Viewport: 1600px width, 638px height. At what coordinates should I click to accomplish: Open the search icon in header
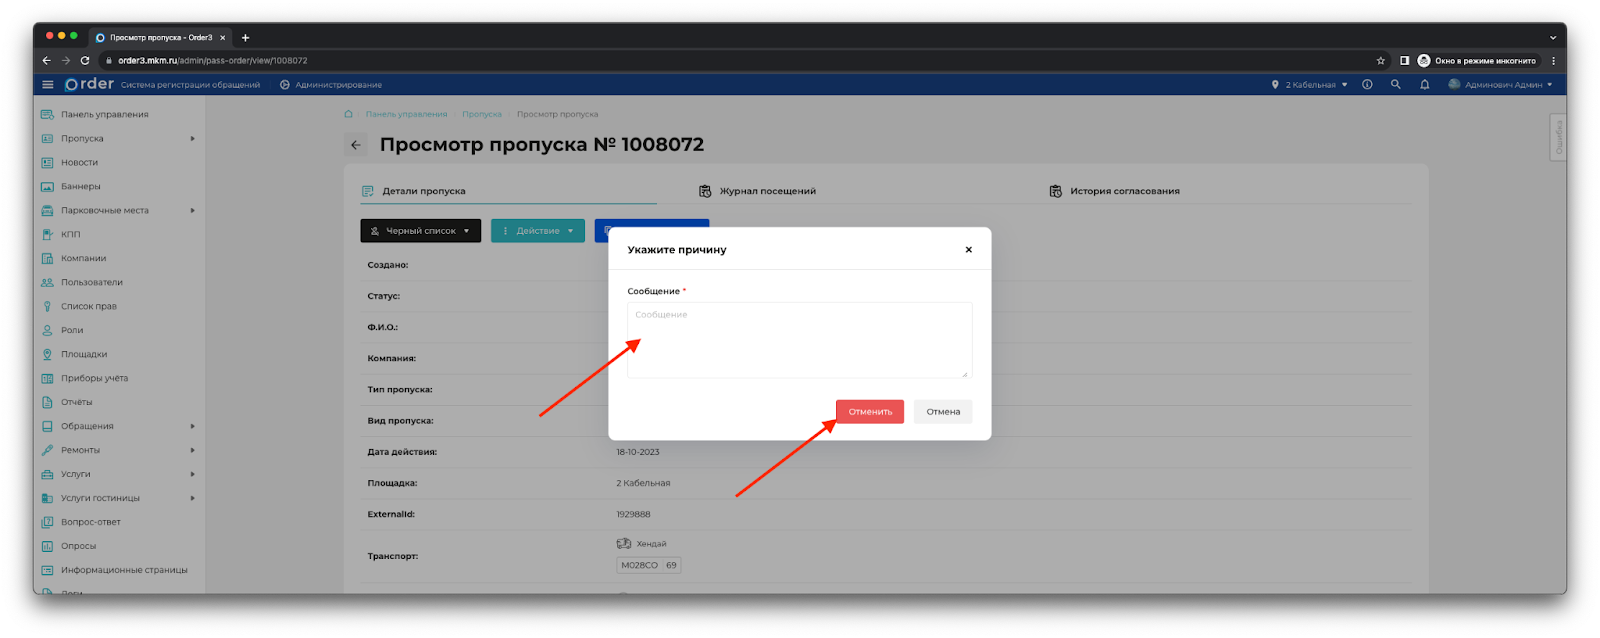tap(1396, 85)
